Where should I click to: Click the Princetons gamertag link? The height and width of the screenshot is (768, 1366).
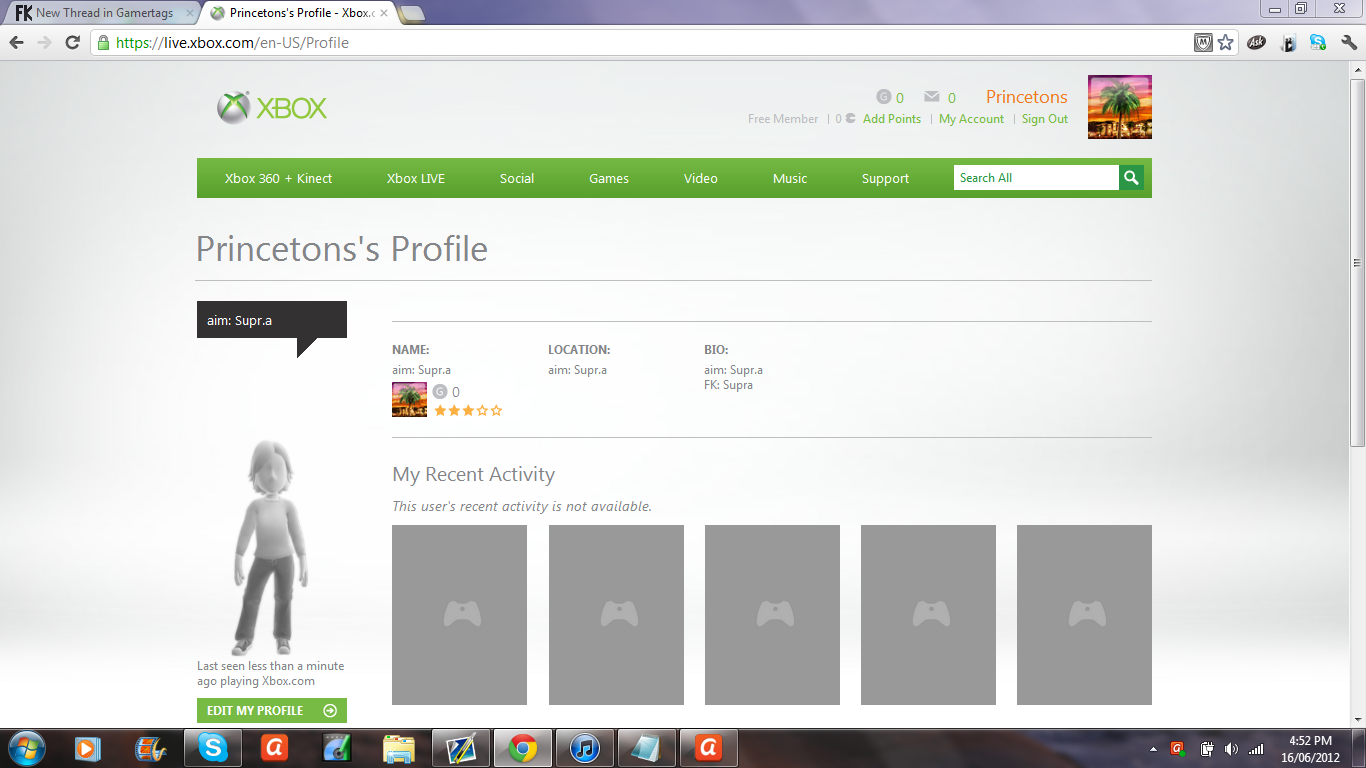(1027, 97)
